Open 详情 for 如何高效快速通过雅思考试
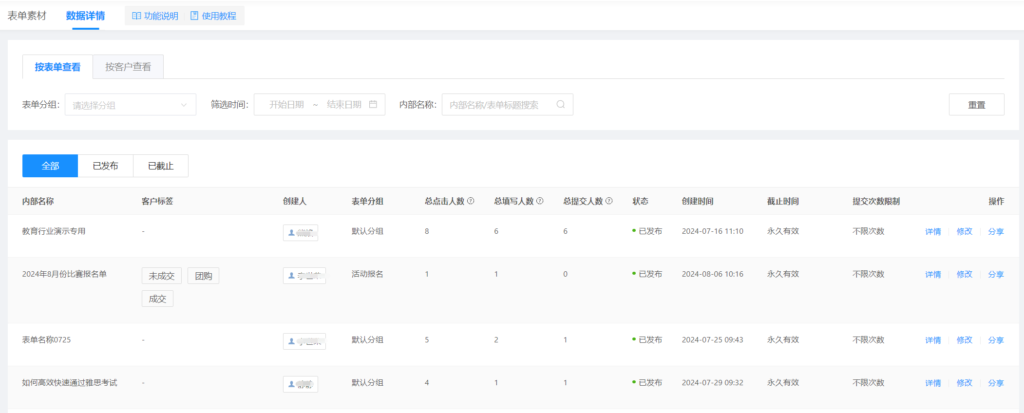The width and height of the screenshot is (1024, 413). (933, 383)
